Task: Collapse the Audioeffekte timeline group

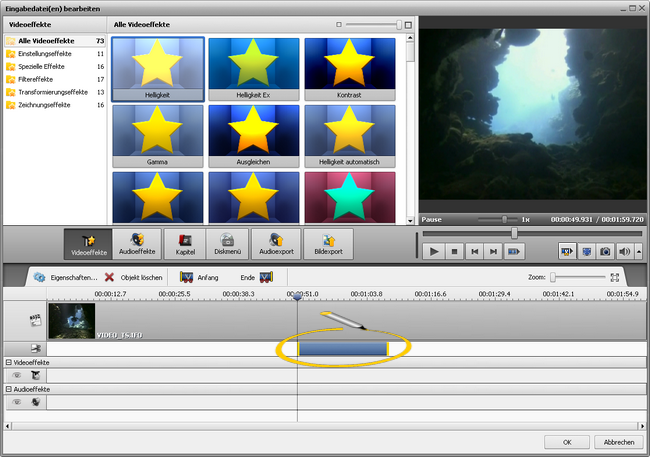Action: [8, 389]
